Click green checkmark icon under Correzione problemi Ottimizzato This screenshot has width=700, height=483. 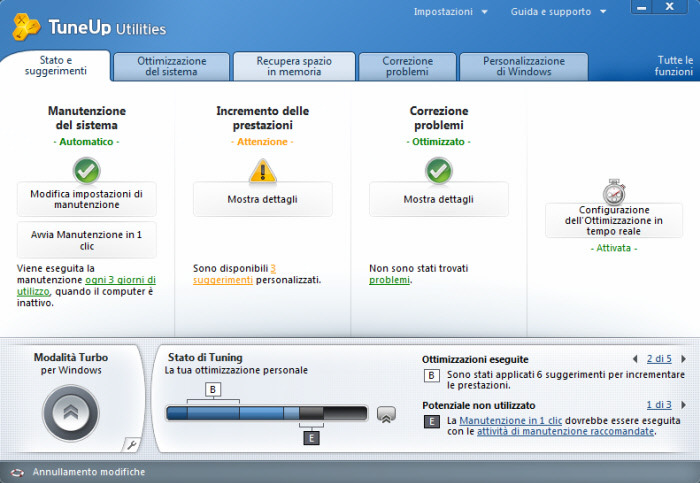tap(439, 171)
